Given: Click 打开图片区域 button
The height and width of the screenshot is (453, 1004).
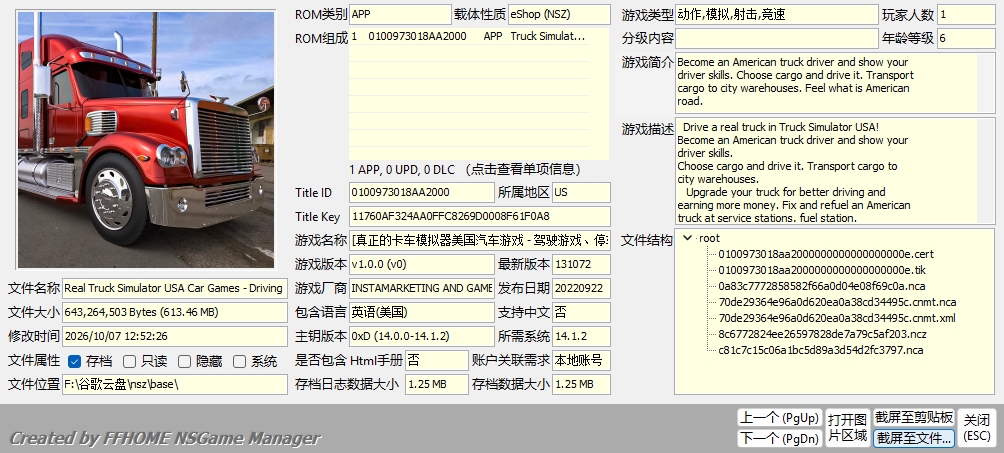Looking at the screenshot, I should tap(848, 427).
